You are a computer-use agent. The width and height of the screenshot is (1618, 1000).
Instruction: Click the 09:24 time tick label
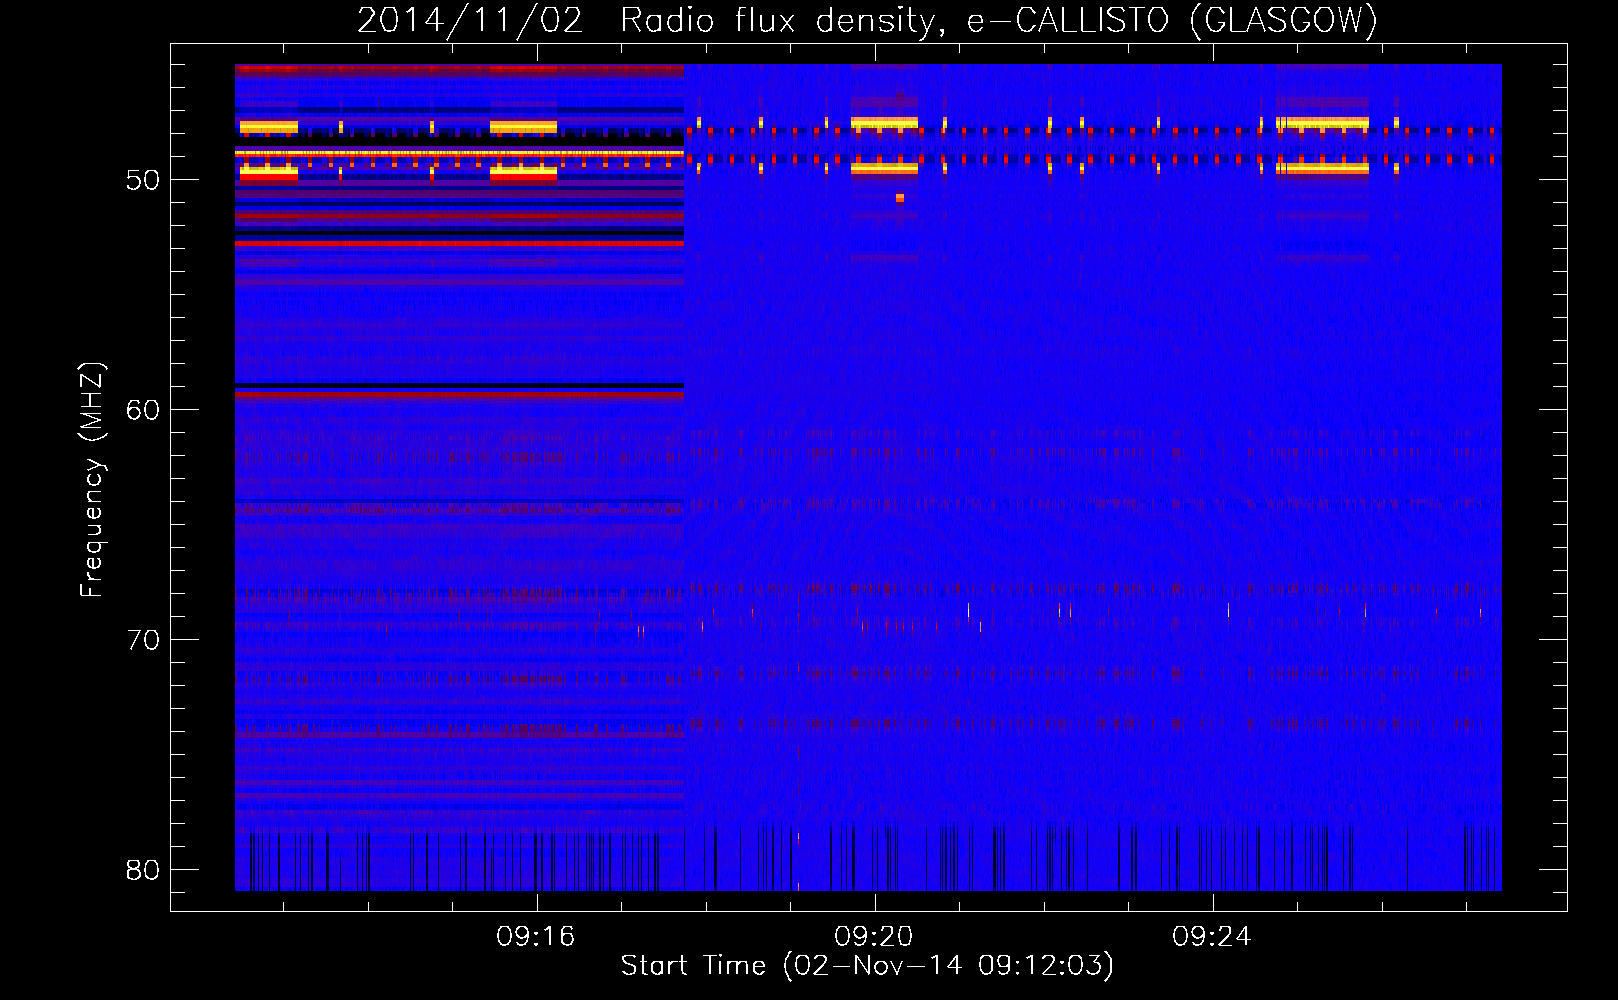[x=1212, y=936]
